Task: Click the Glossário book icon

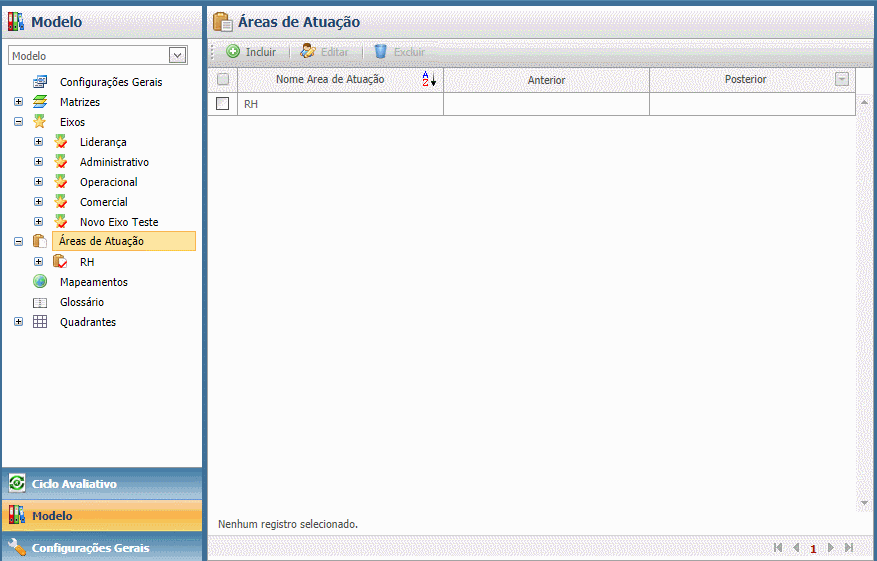Action: click(40, 302)
